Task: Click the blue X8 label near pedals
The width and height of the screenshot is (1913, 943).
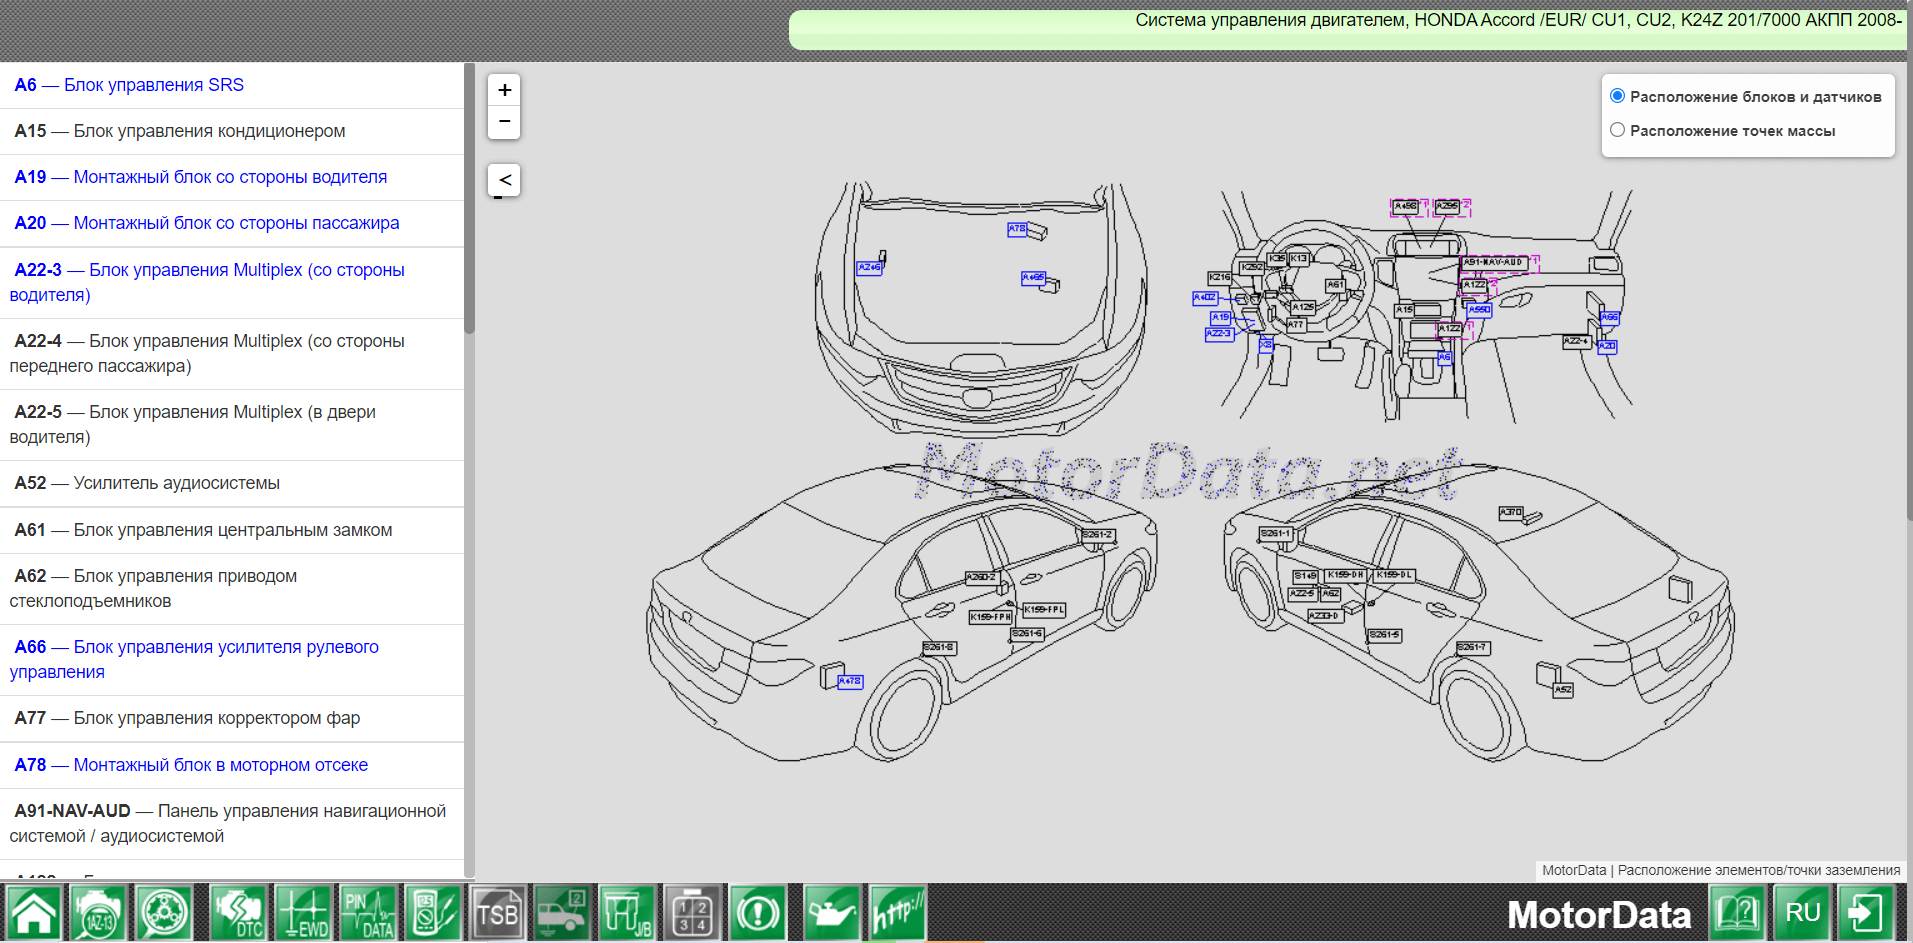Action: point(1265,345)
